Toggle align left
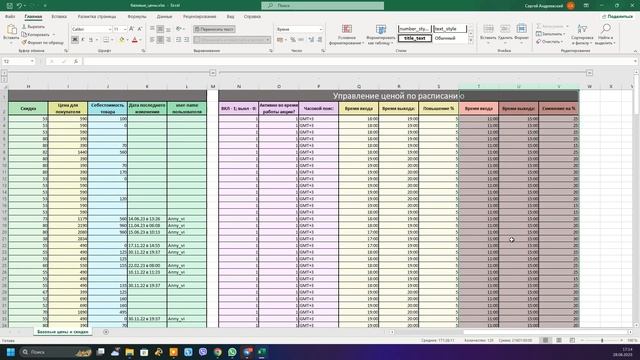640x360 pixels. coord(152,40)
